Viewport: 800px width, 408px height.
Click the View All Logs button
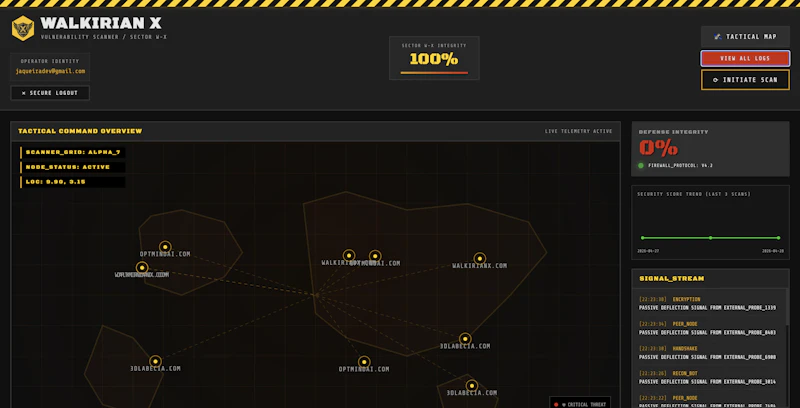coord(745,58)
